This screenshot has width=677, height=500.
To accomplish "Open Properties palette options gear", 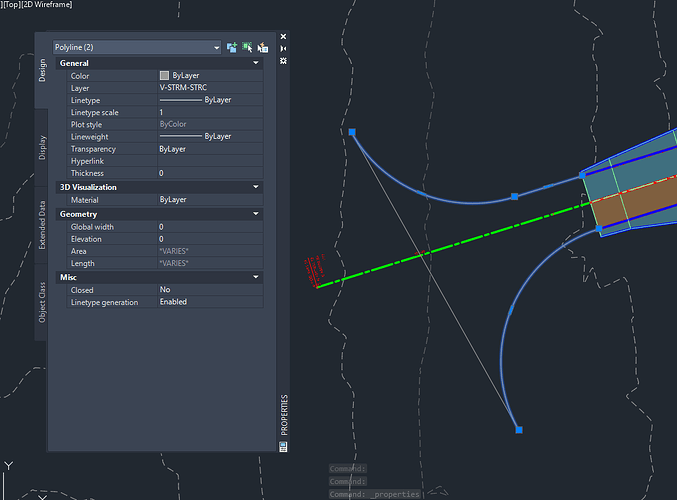I will 283,61.
